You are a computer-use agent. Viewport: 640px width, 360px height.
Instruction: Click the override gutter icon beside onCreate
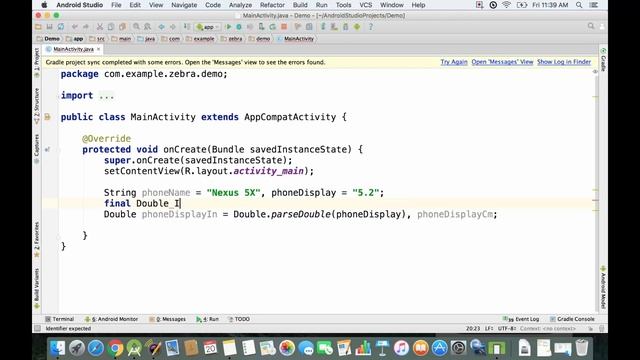coord(47,149)
